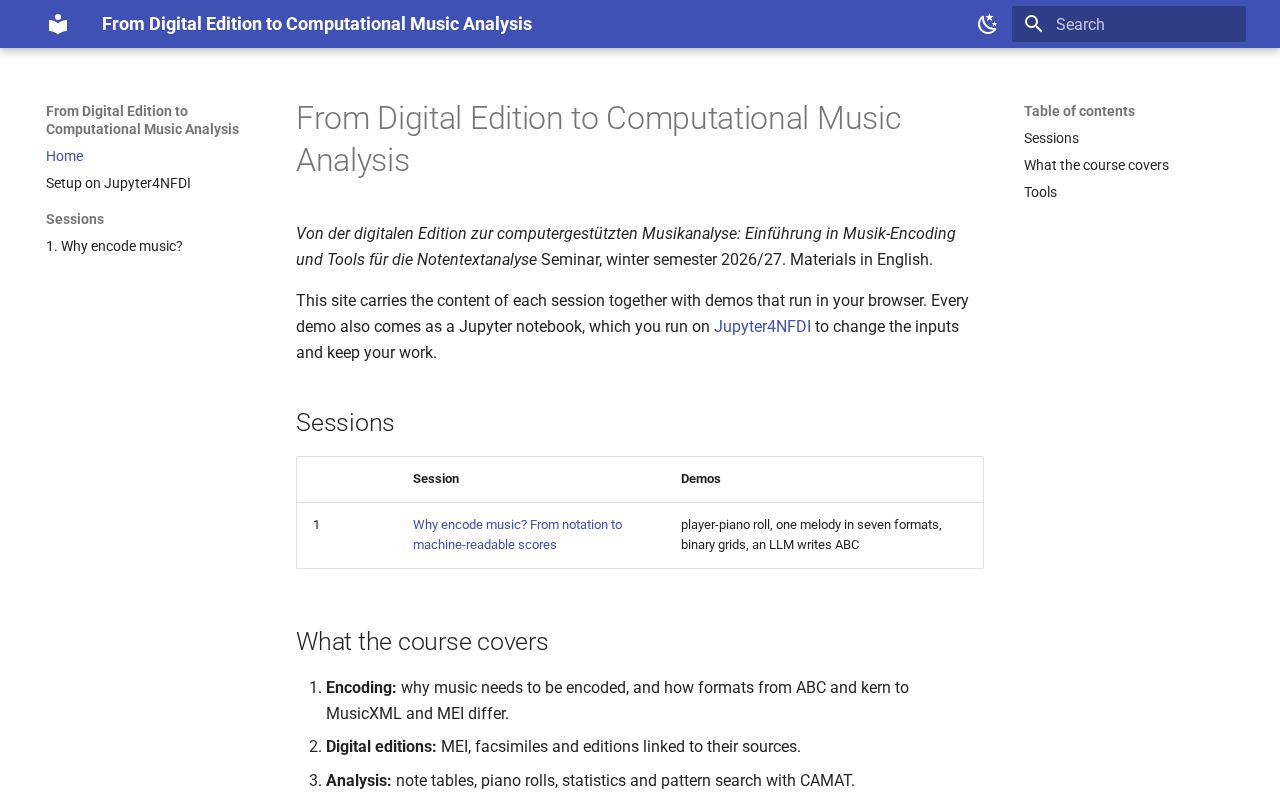Screen dimensions: 1280x800
Task: Click the site logo book icon
Action: coord(58,24)
